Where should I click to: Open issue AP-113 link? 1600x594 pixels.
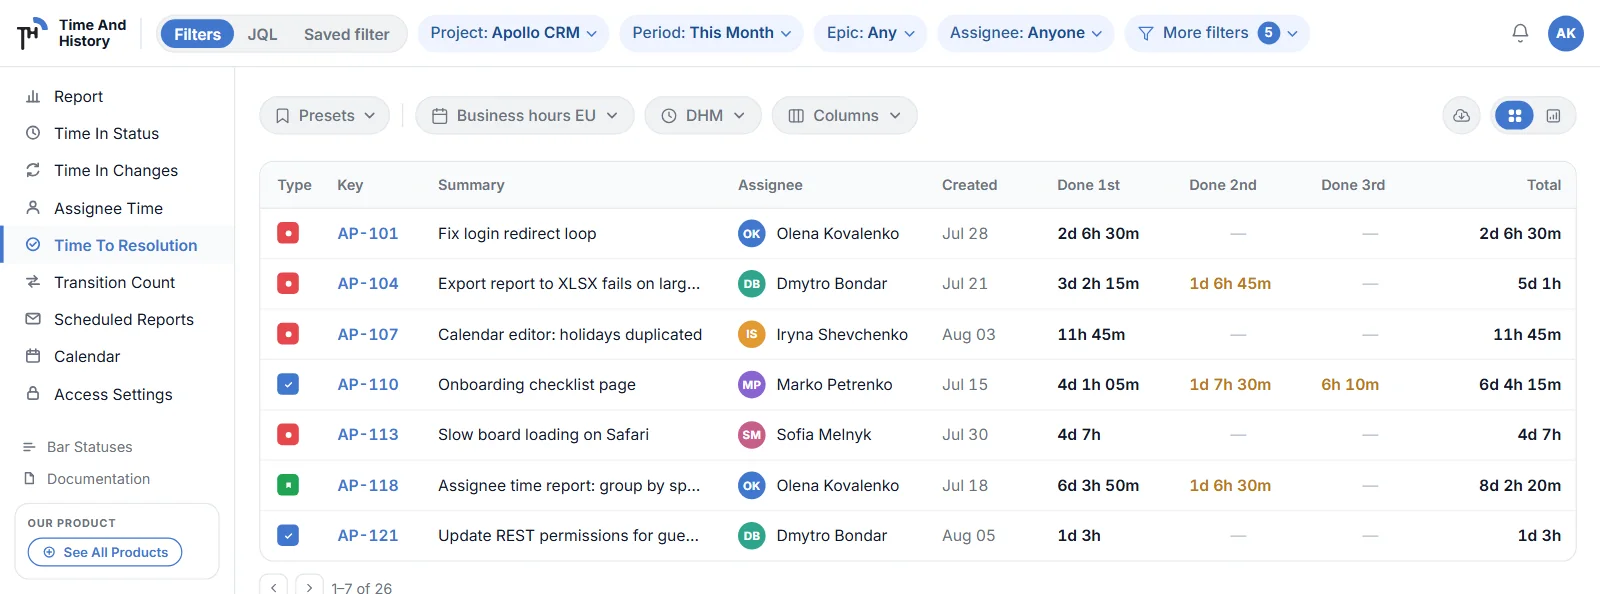368,434
